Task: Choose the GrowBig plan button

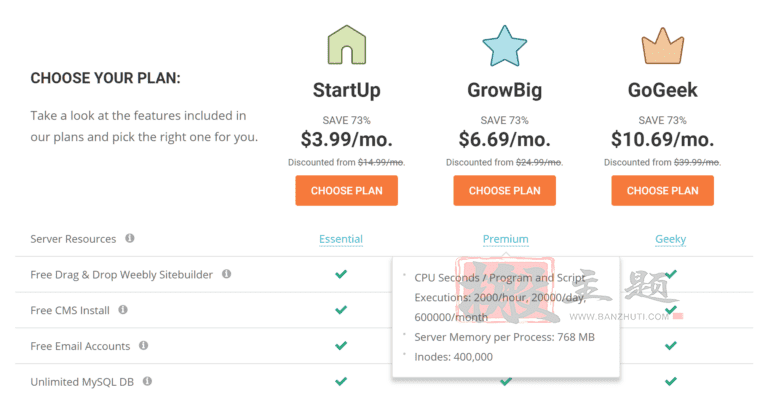Action: [x=504, y=190]
